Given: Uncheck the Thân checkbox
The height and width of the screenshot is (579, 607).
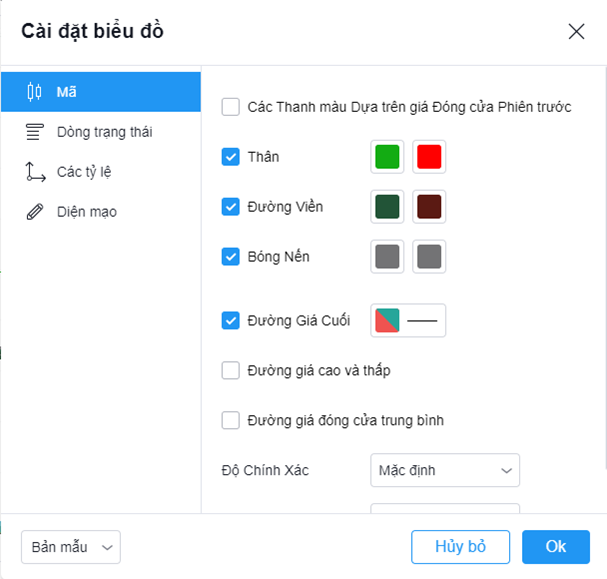Looking at the screenshot, I should [230, 157].
